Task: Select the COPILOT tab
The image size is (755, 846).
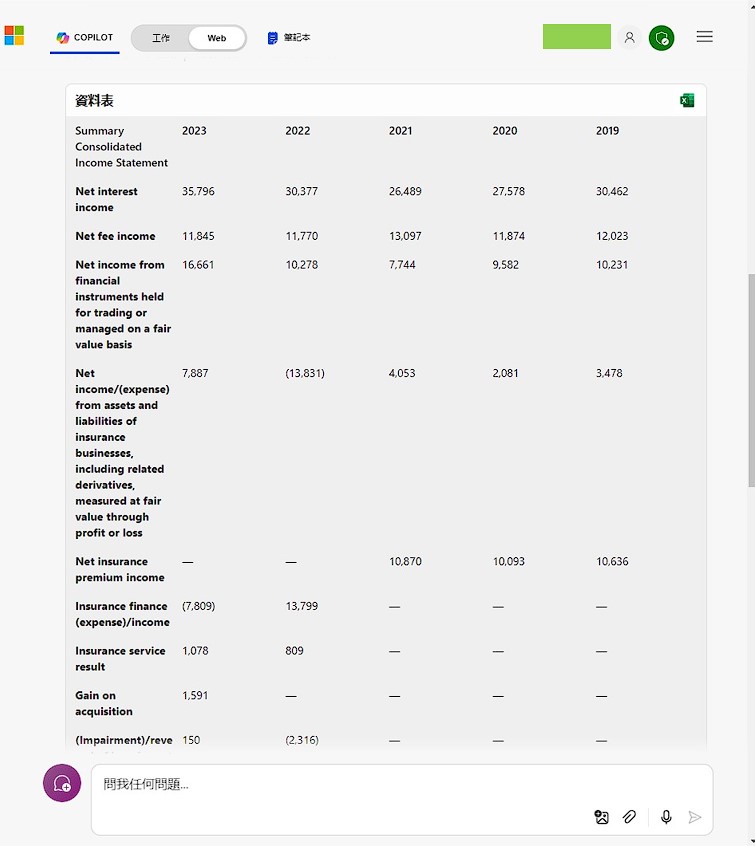Action: click(85, 38)
